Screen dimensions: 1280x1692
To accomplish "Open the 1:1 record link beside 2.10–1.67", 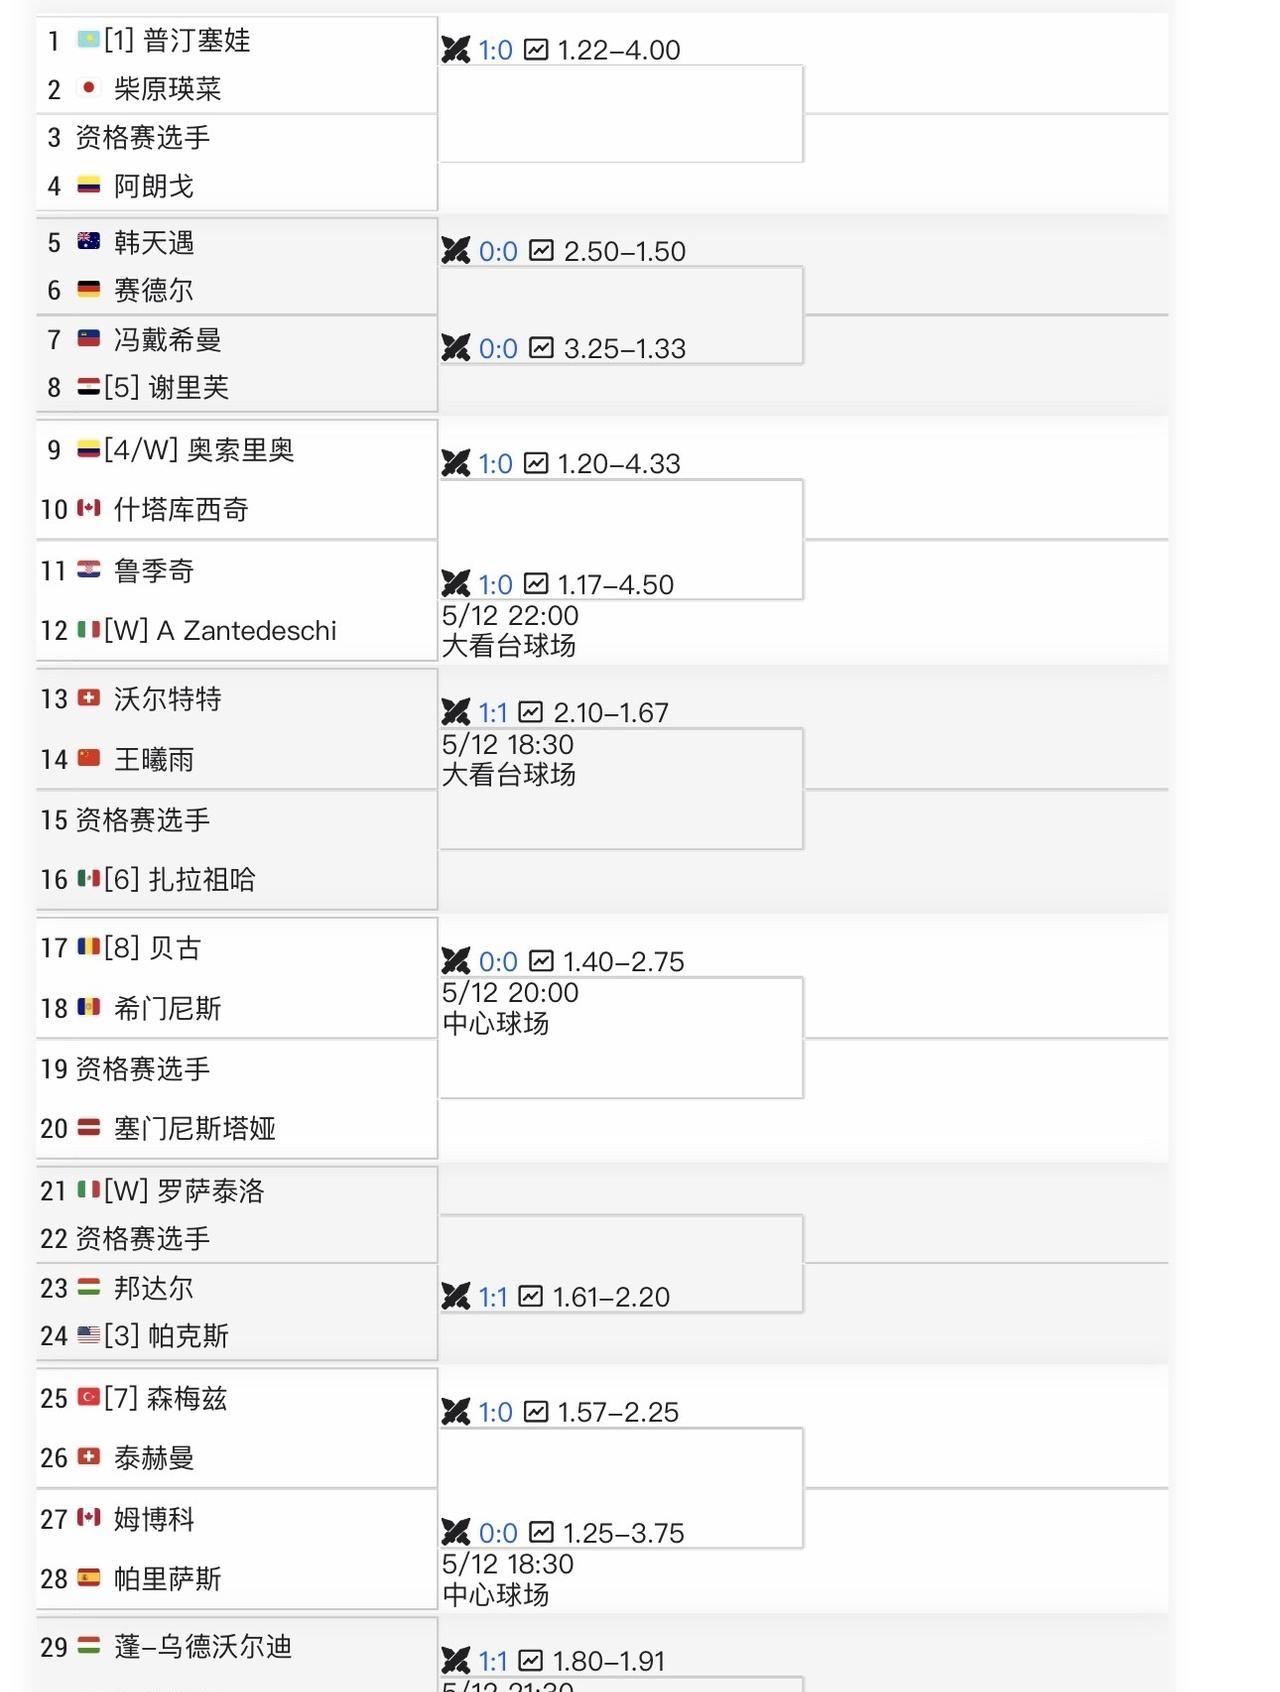I will (493, 712).
